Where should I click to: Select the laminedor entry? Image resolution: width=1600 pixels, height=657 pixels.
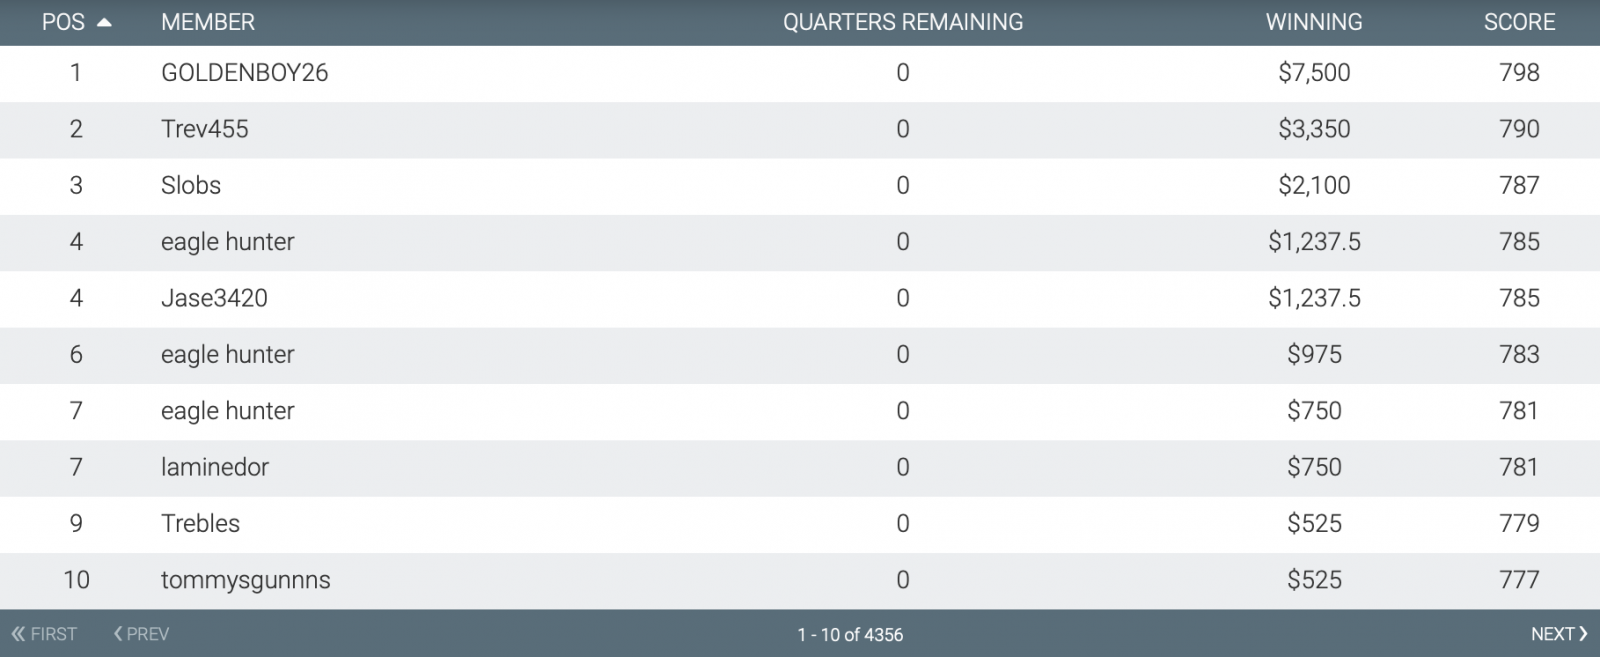[800, 467]
